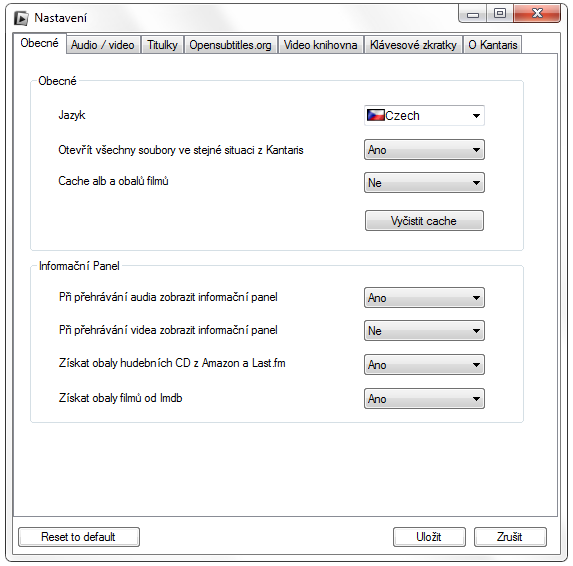Click the Informační Panel group heading
This screenshot has height=566, width=573.
79,266
